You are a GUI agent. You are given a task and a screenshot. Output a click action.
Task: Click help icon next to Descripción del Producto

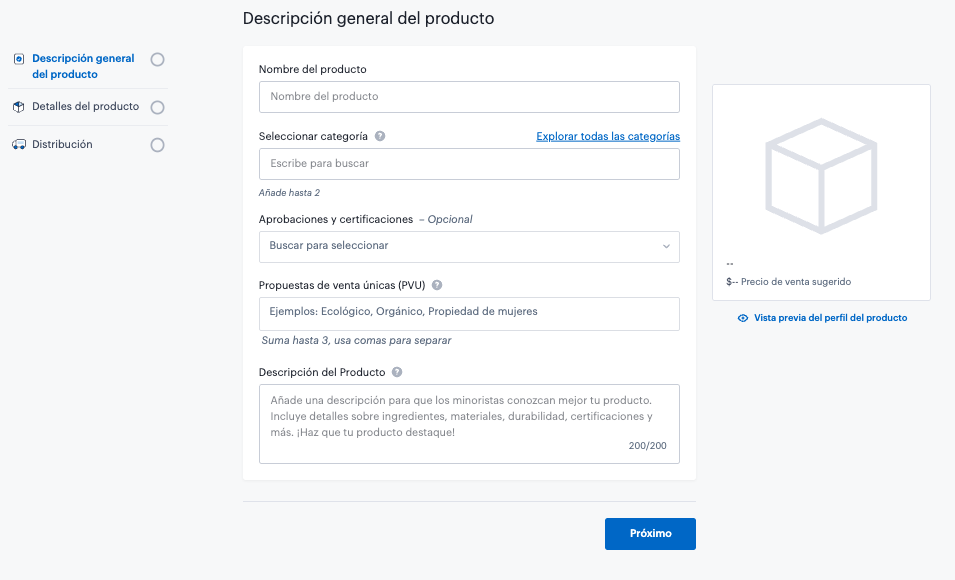tap(397, 372)
